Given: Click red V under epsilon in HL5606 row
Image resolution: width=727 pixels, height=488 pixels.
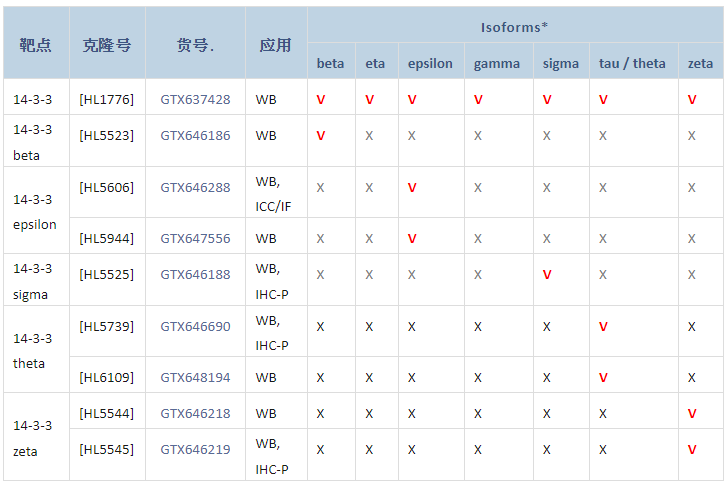Looking at the screenshot, I should tap(412, 188).
